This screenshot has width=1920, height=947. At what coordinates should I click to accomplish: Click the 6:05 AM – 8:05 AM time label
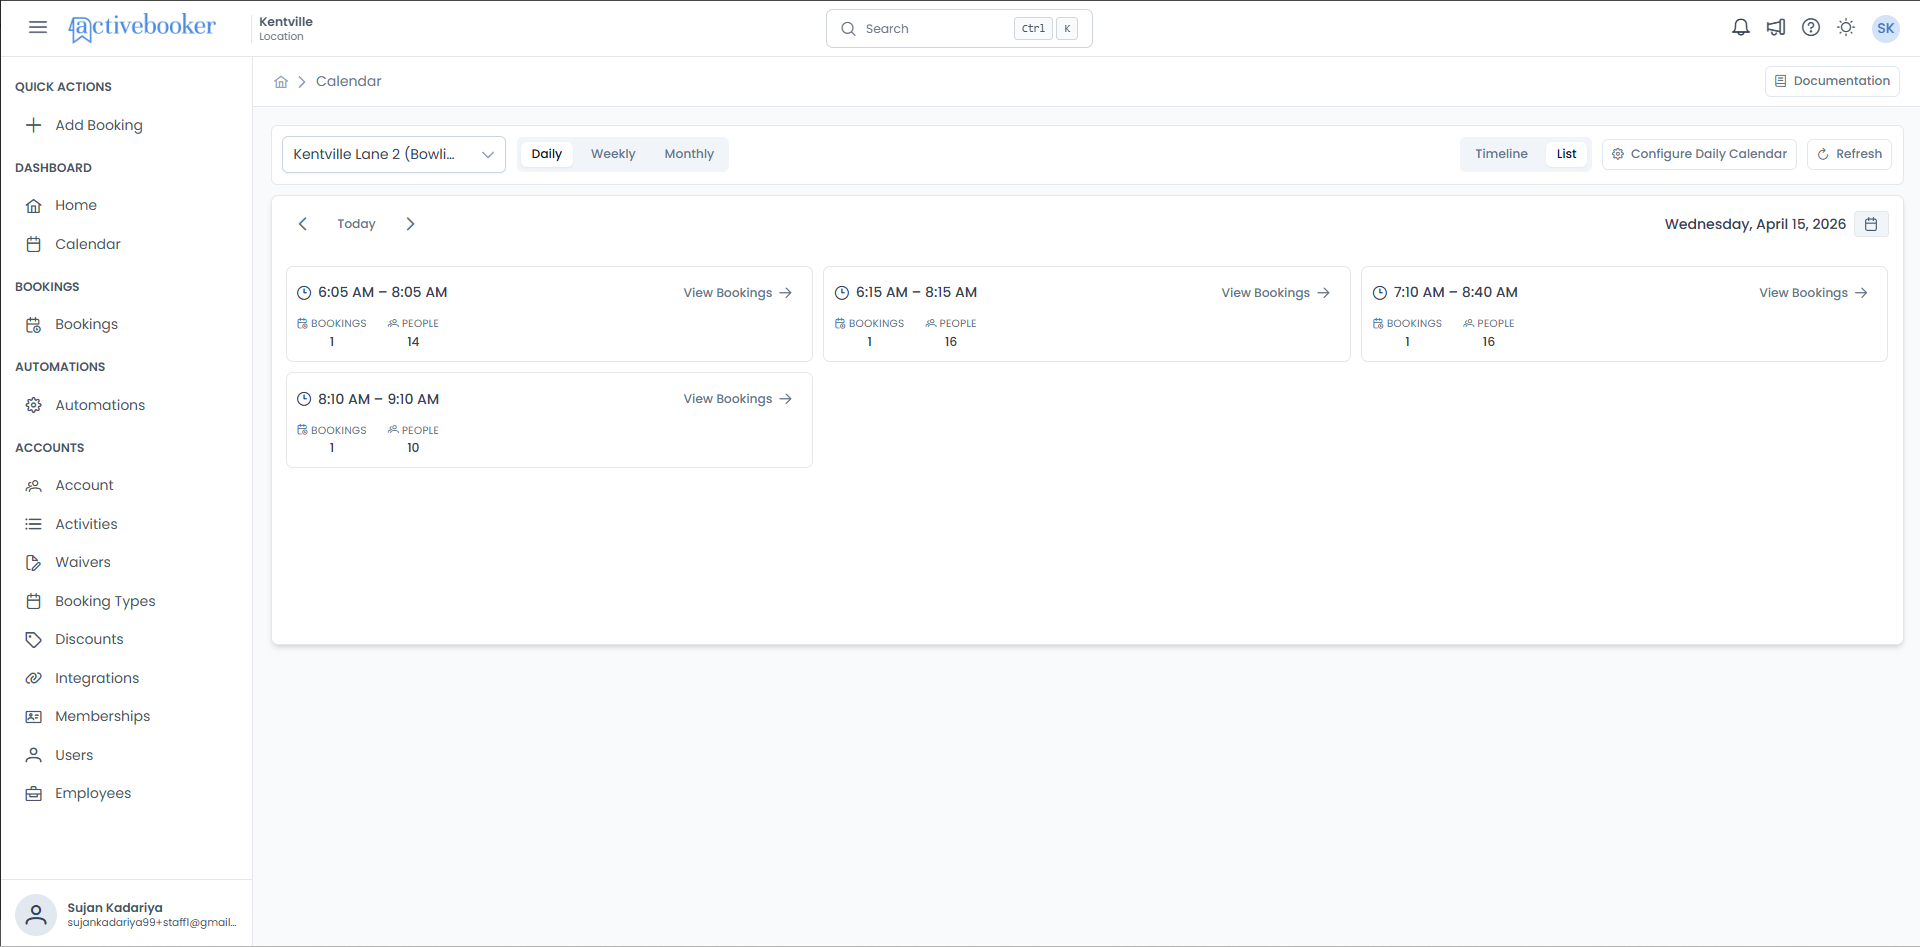(383, 293)
